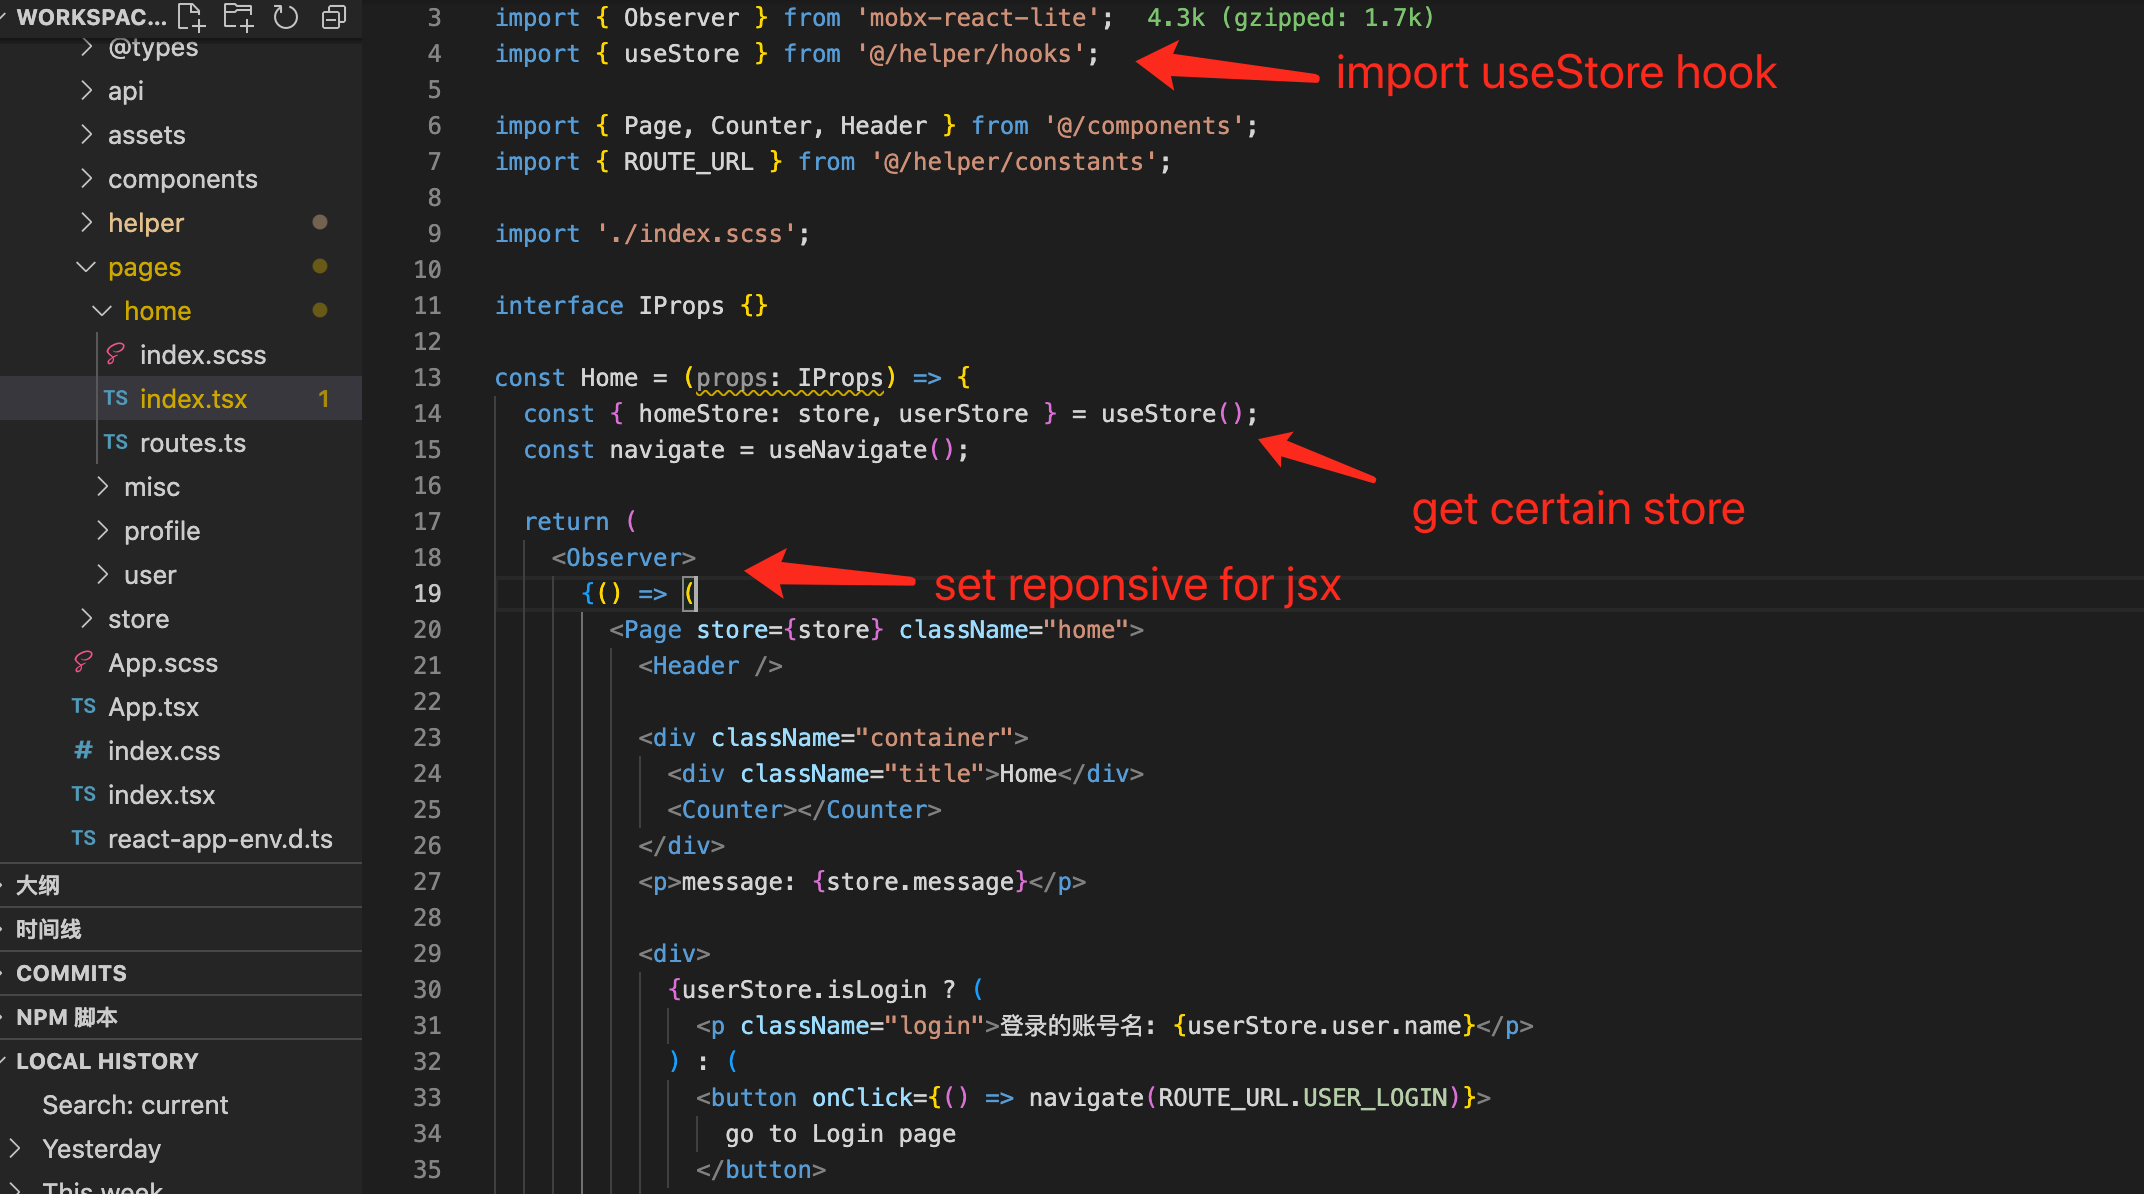
Task: Click the New File icon in explorer header
Action: pyautogui.click(x=190, y=16)
